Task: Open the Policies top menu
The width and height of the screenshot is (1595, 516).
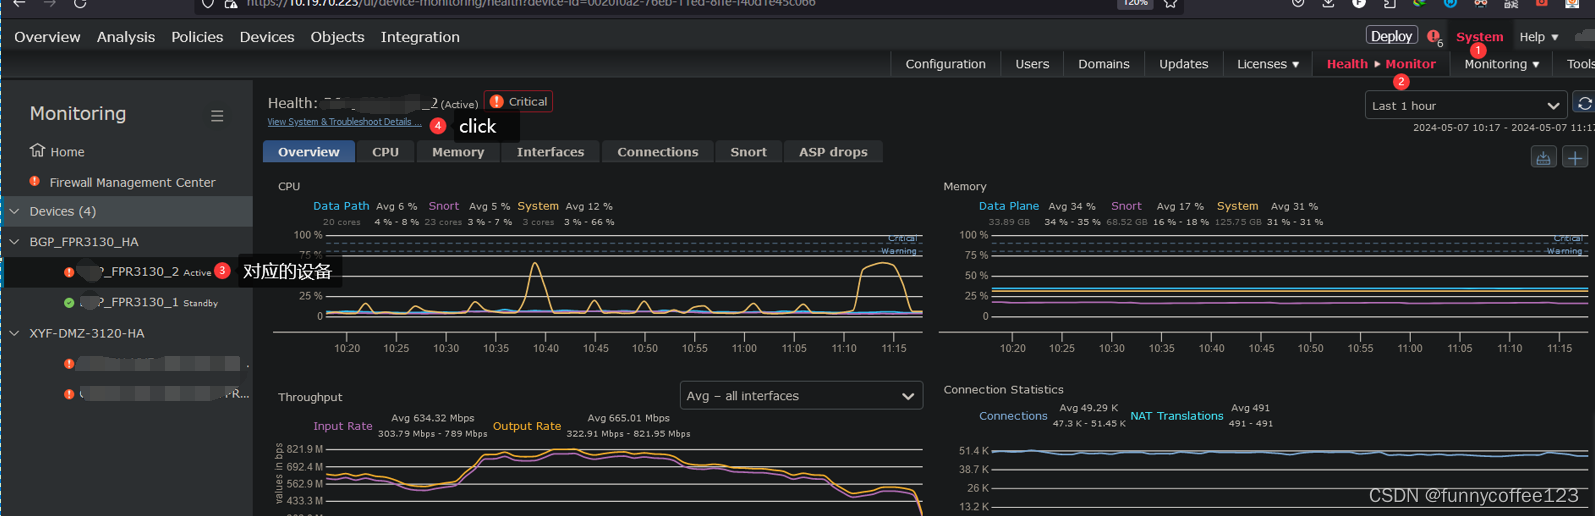Action: tap(197, 37)
